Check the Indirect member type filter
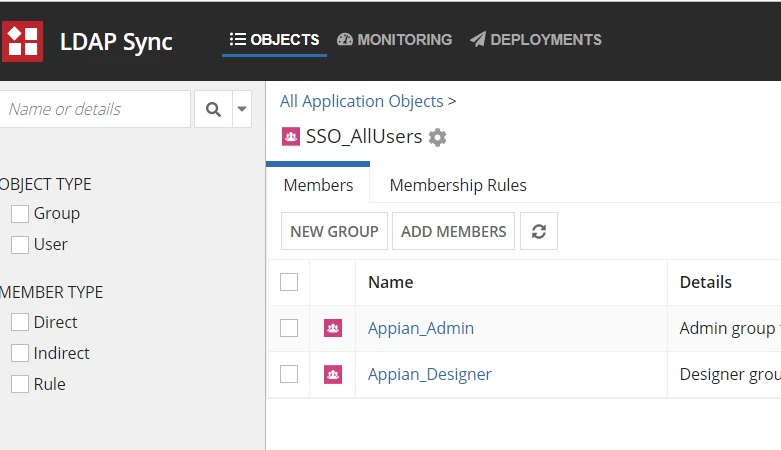This screenshot has height=450, width=781. pos(20,353)
